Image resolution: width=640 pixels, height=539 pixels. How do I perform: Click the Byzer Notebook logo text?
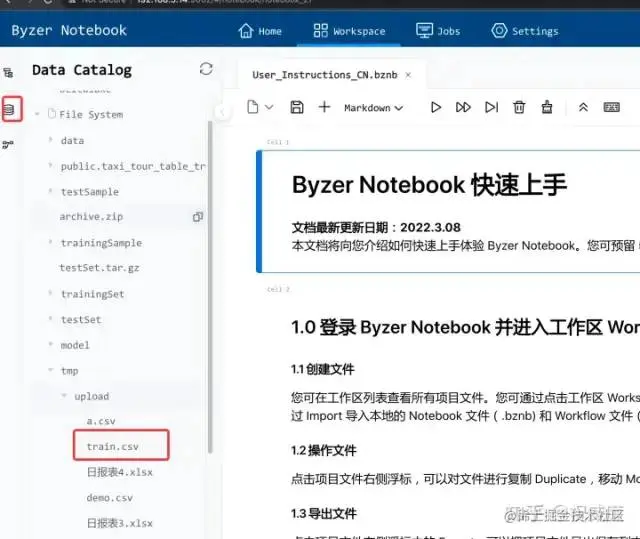coord(69,31)
